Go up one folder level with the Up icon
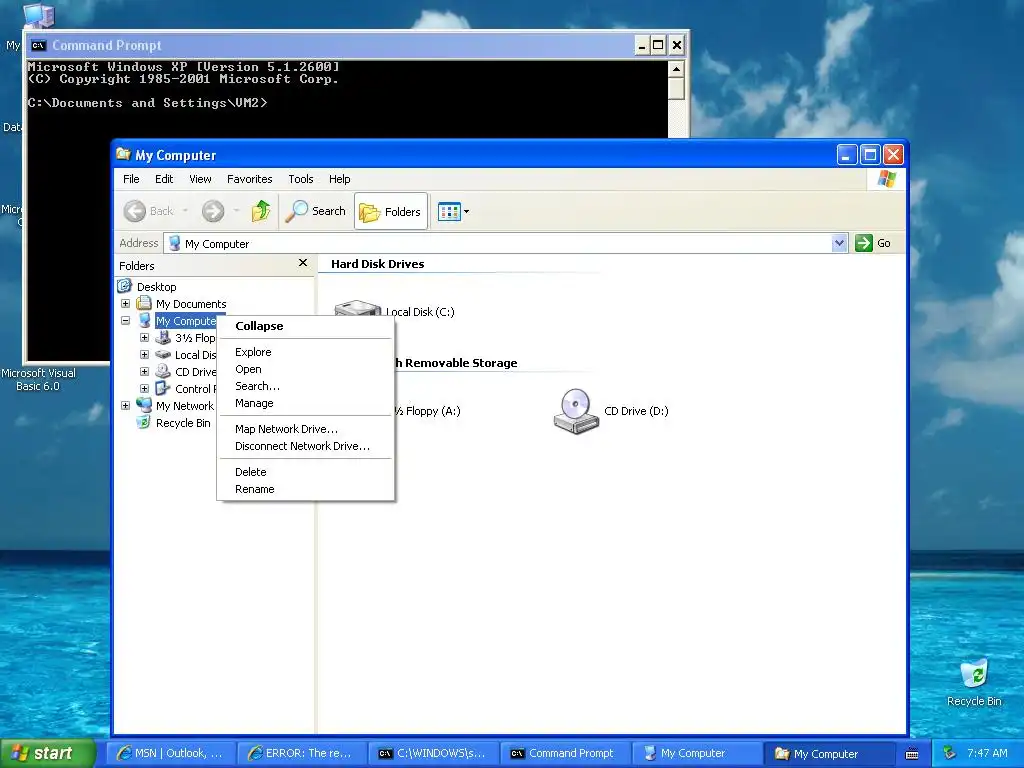The image size is (1024, 768). pos(261,211)
